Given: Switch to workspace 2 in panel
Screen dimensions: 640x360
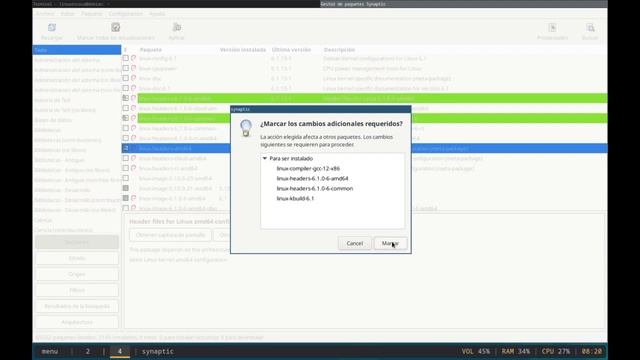Looking at the screenshot, I should 87,351.
